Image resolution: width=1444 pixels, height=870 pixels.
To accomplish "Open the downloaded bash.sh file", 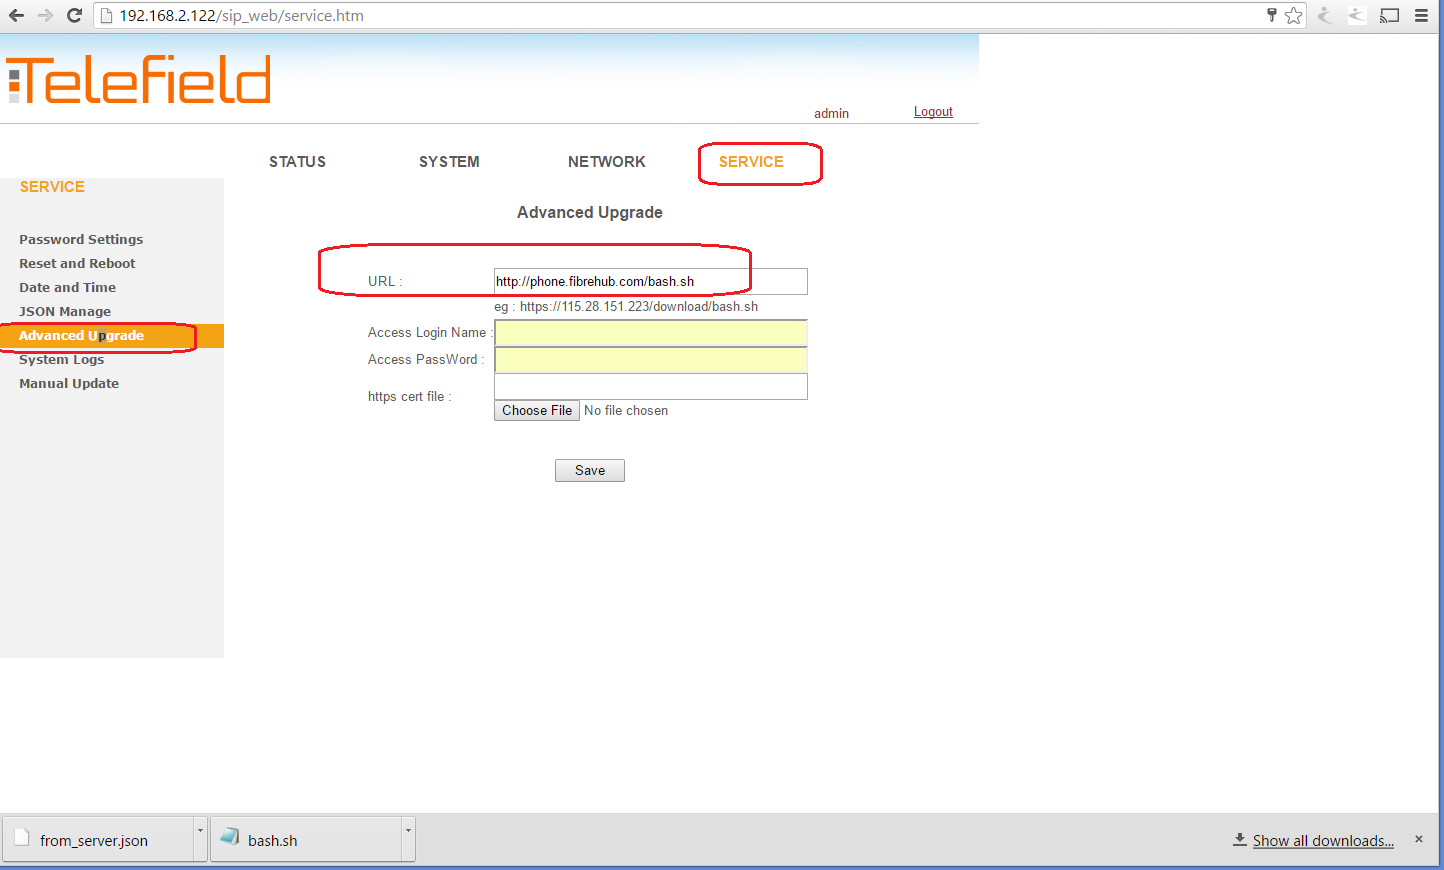I will coord(272,840).
